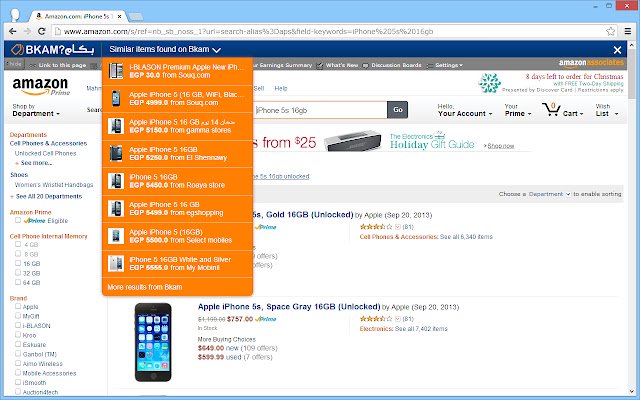
Task: Open the Your Account dropdown
Action: point(465,110)
